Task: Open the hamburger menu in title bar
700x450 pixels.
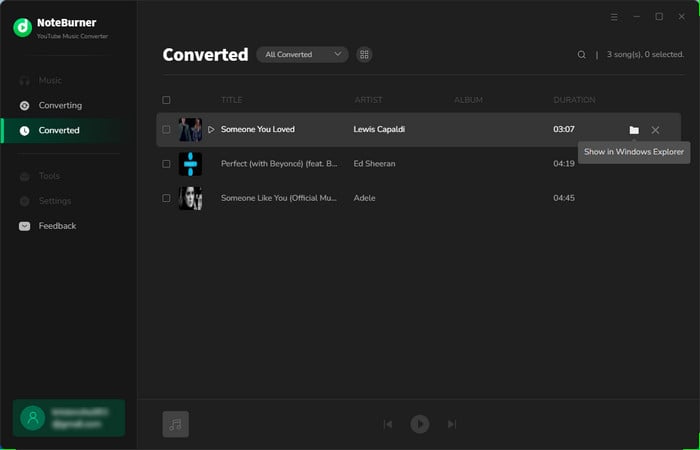Action: [614, 17]
